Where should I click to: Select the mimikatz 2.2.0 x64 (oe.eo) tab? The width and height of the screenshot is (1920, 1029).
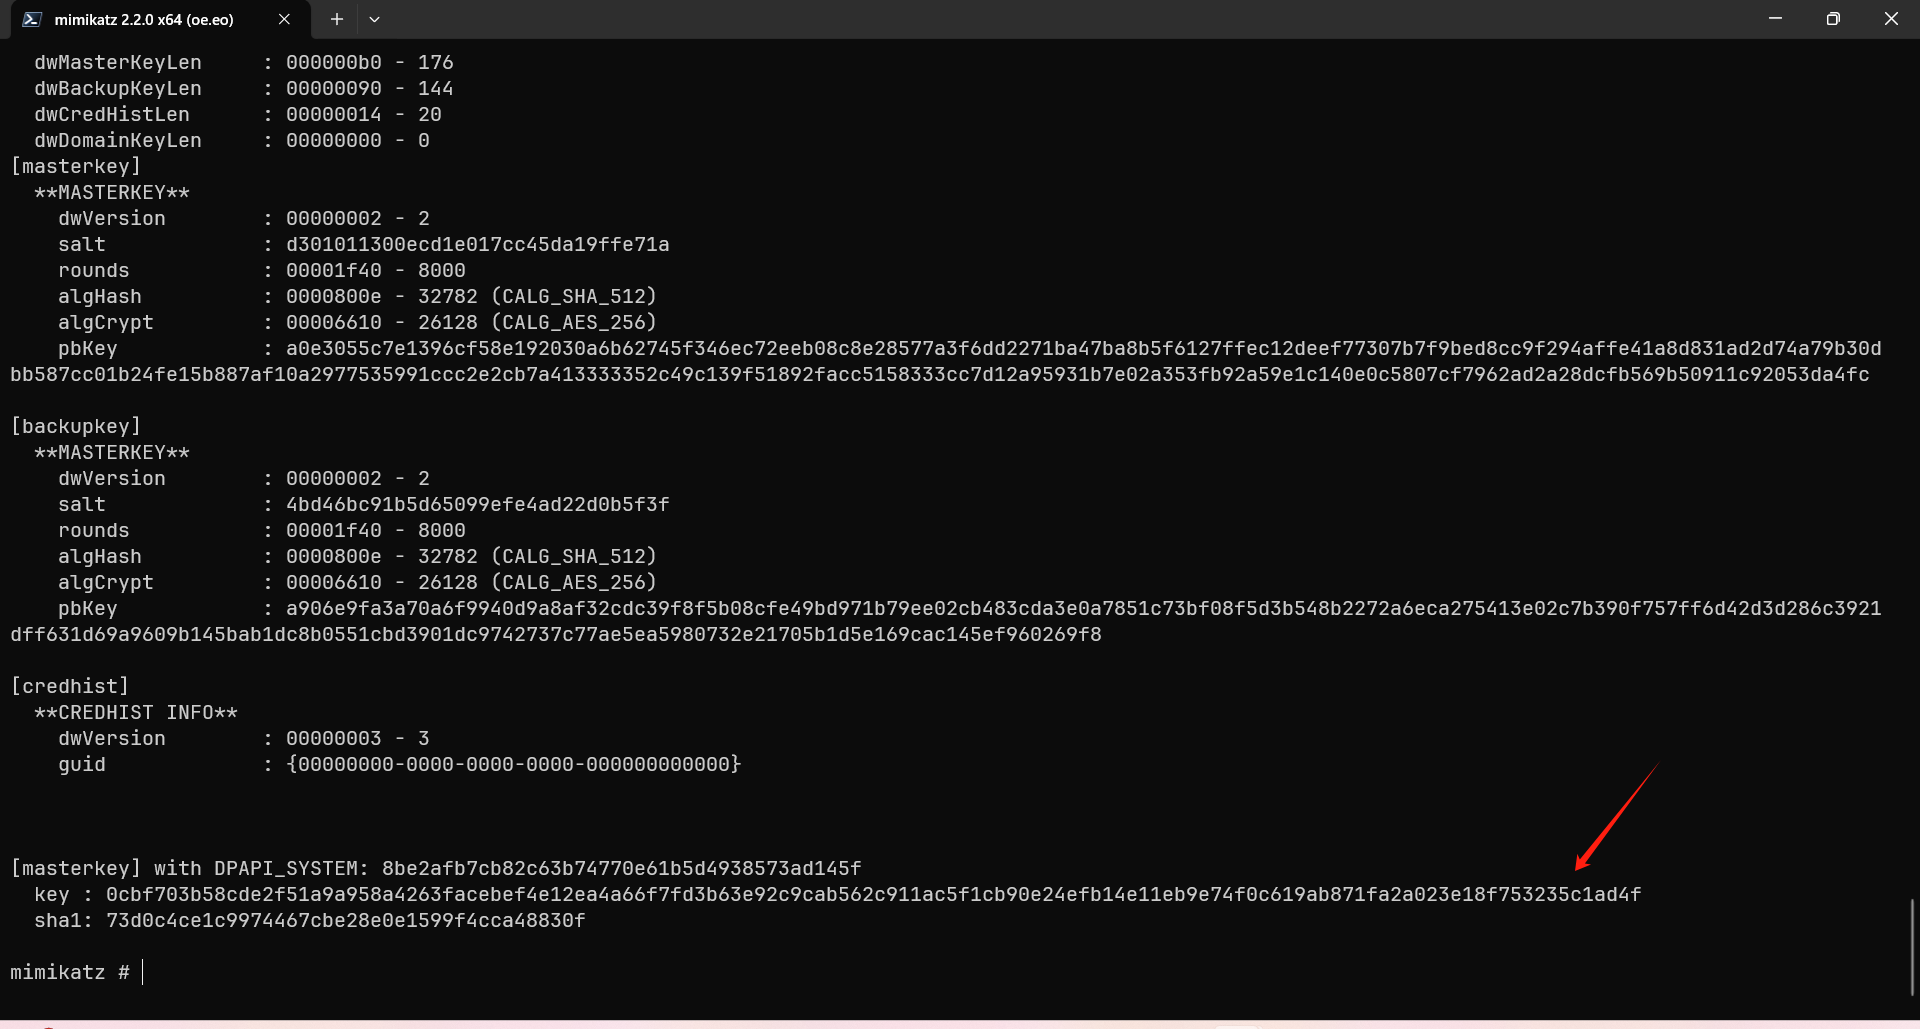tap(144, 19)
